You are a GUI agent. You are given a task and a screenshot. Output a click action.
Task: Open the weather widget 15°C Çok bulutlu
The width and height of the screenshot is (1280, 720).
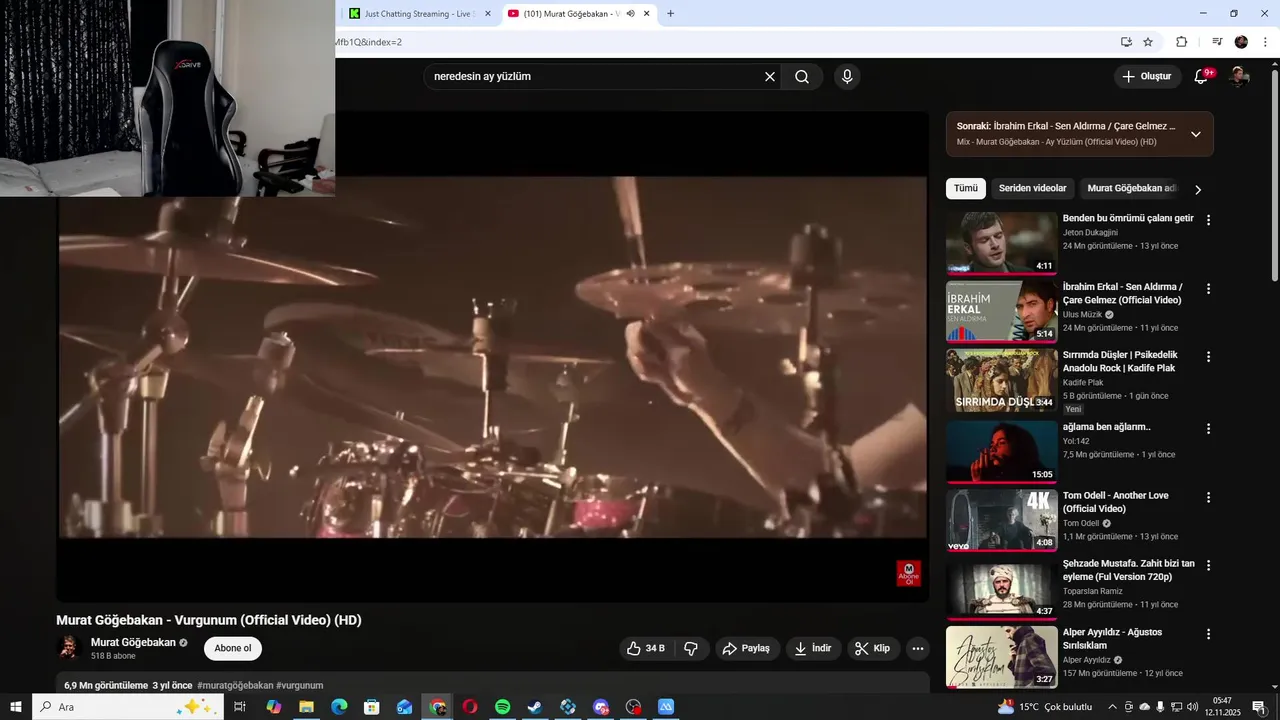(1045, 707)
